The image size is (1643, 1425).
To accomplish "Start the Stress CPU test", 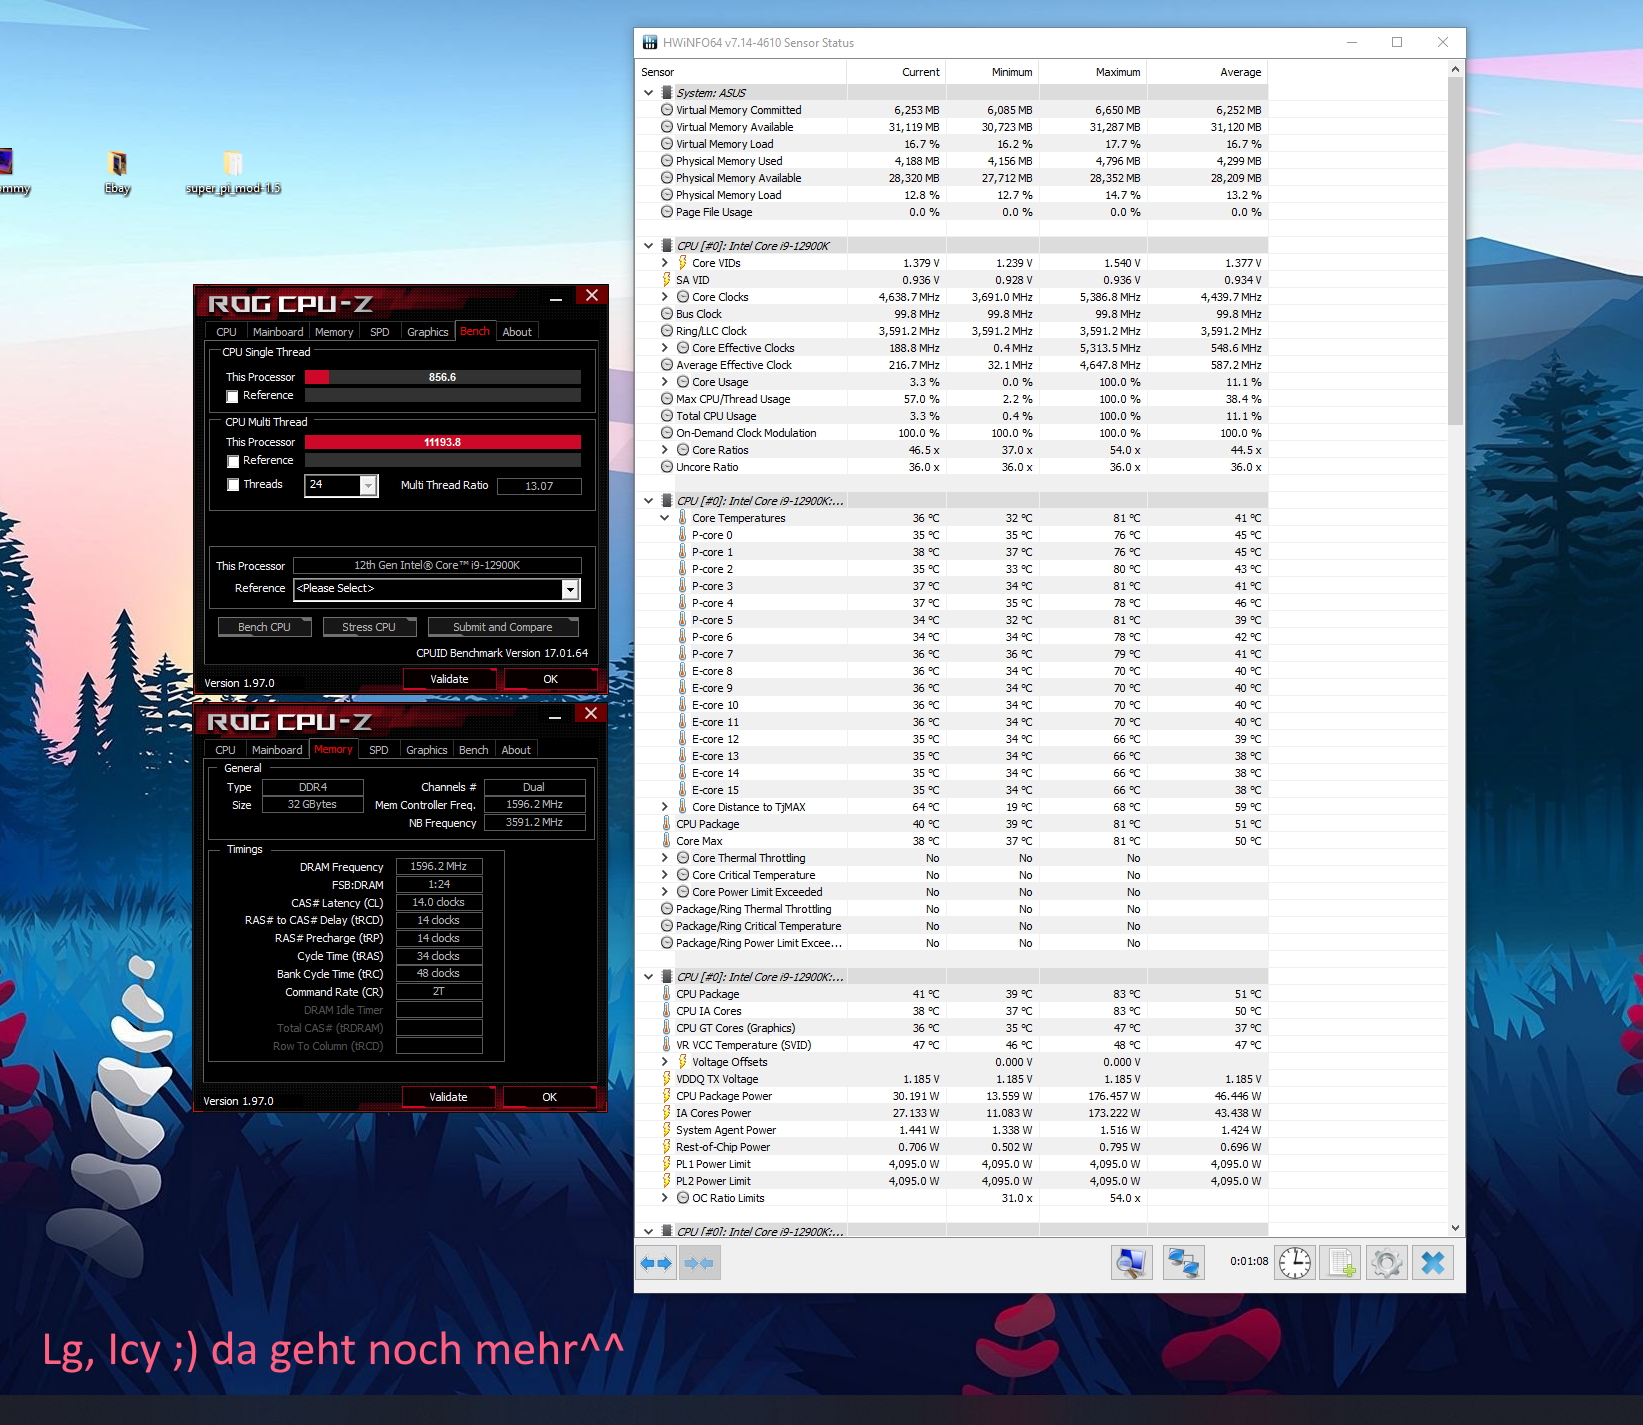I will coord(369,627).
